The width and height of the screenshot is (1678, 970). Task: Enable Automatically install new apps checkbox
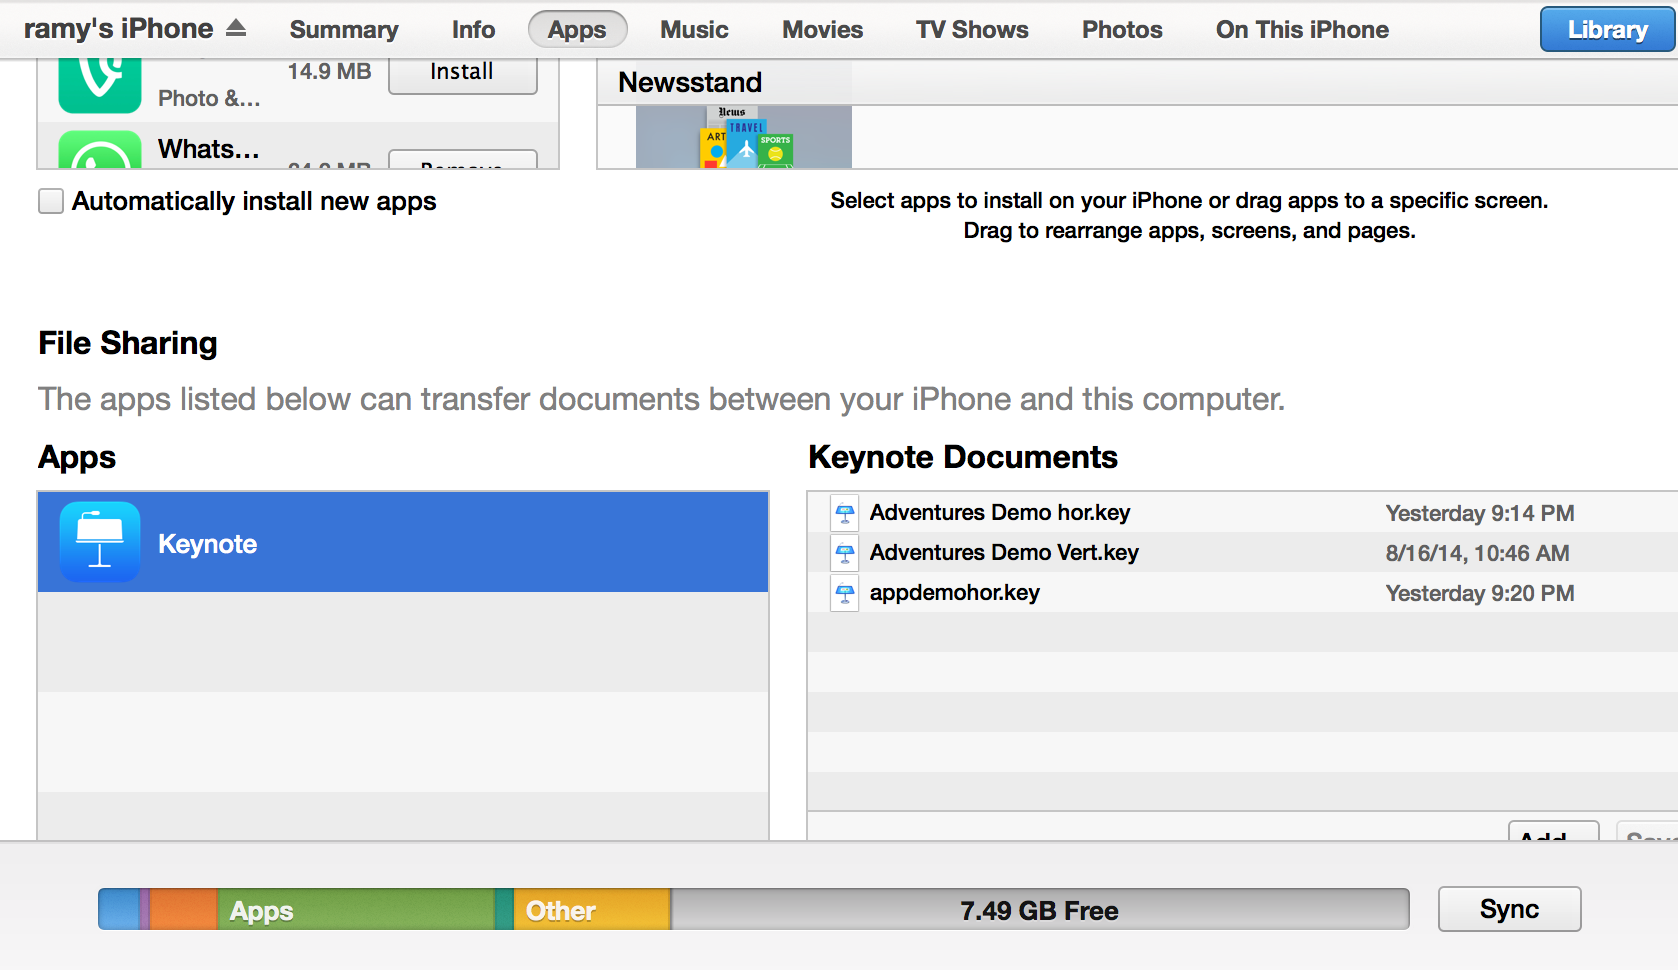pyautogui.click(x=51, y=201)
